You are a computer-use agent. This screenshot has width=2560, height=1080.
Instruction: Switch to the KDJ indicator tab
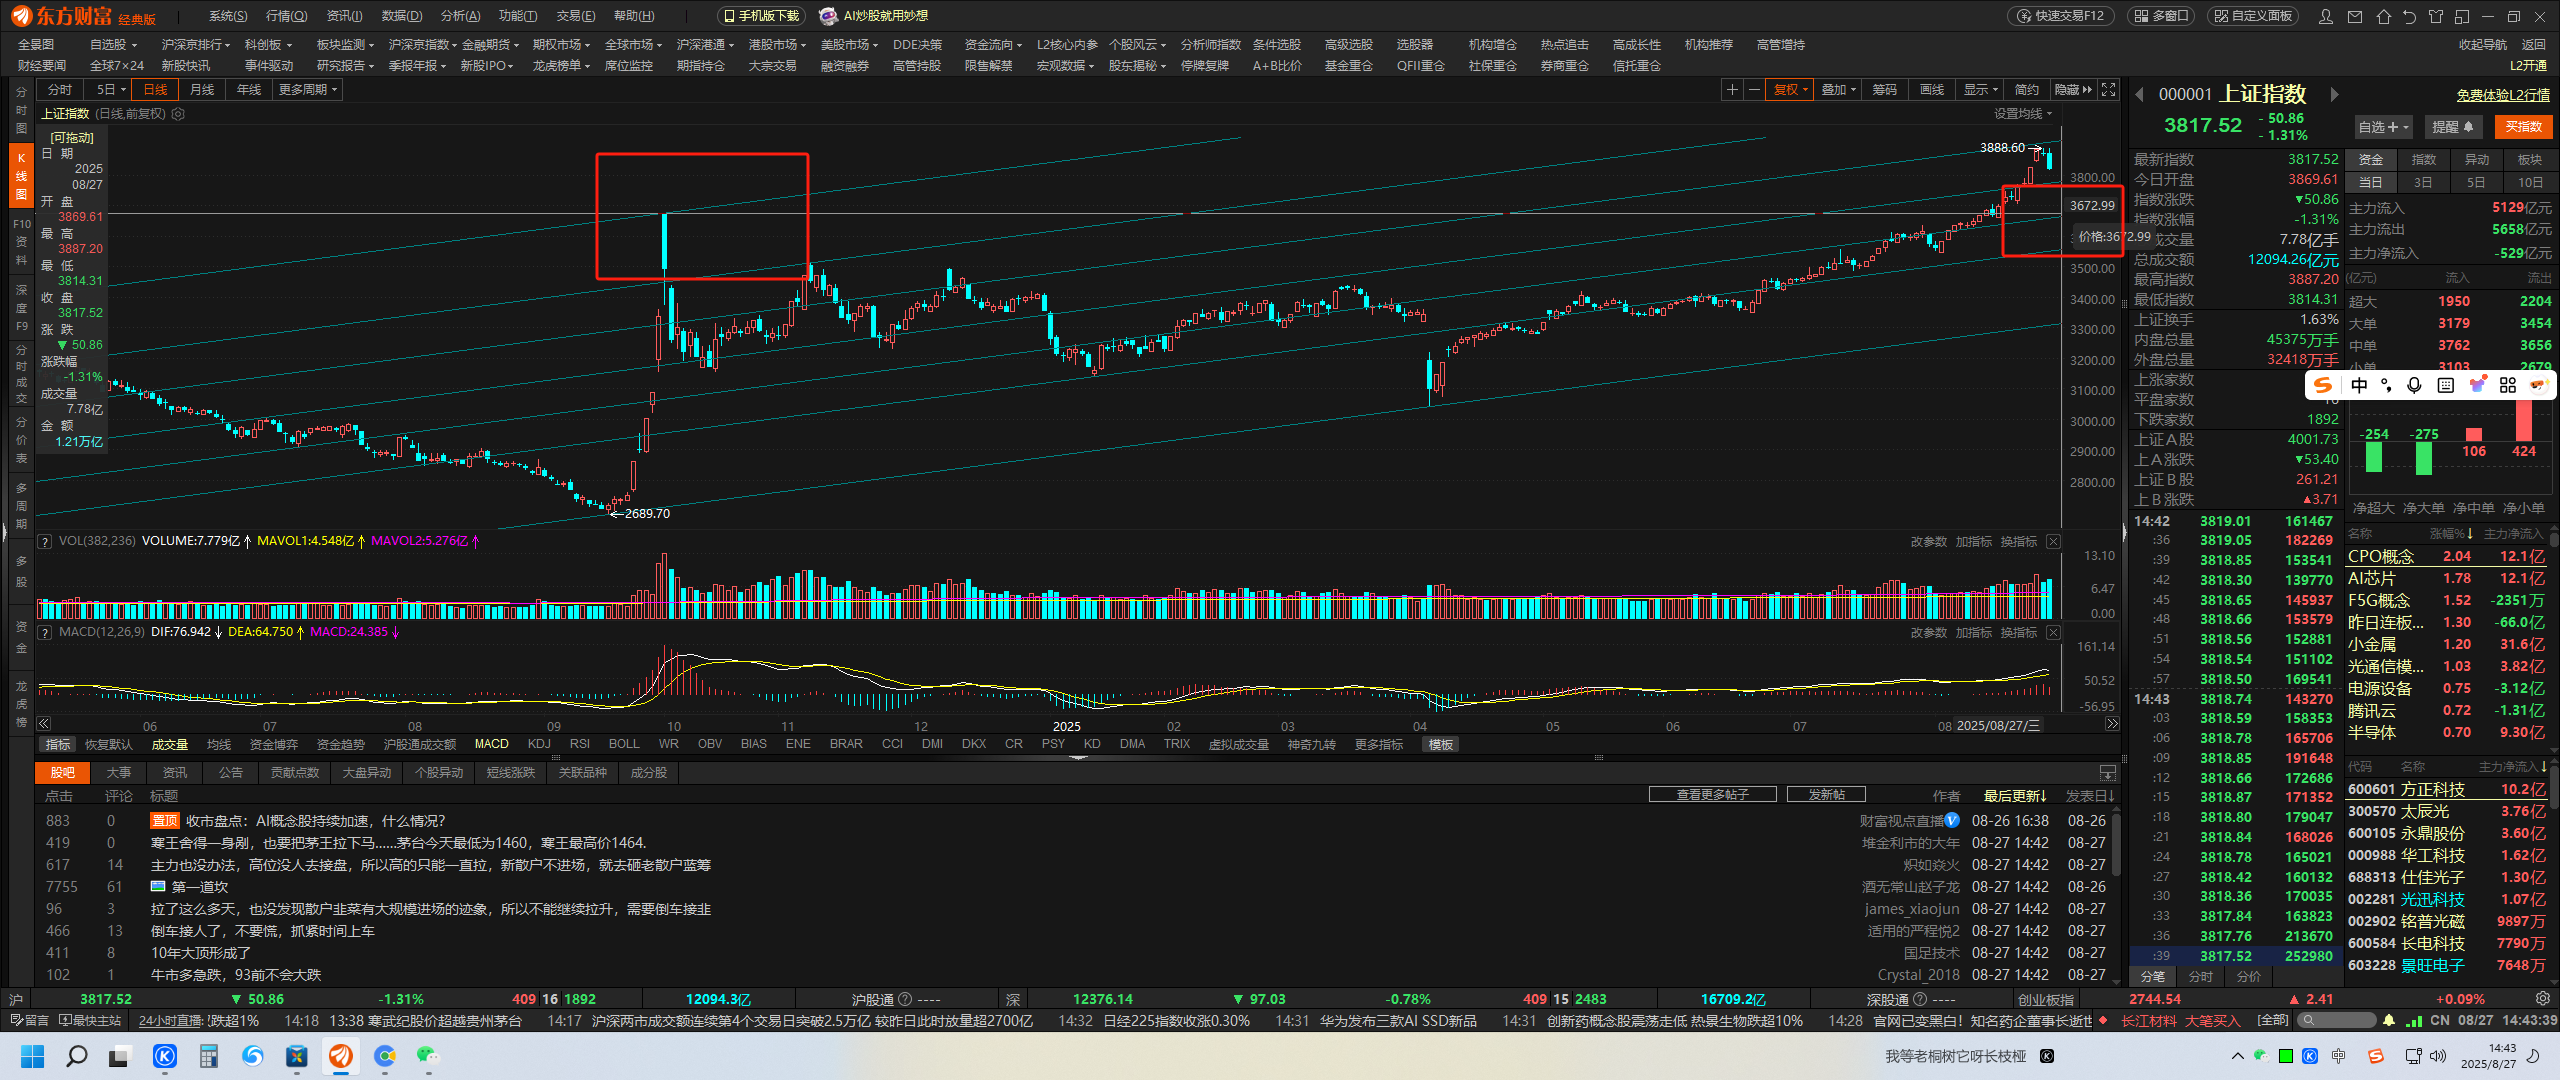pyautogui.click(x=539, y=744)
